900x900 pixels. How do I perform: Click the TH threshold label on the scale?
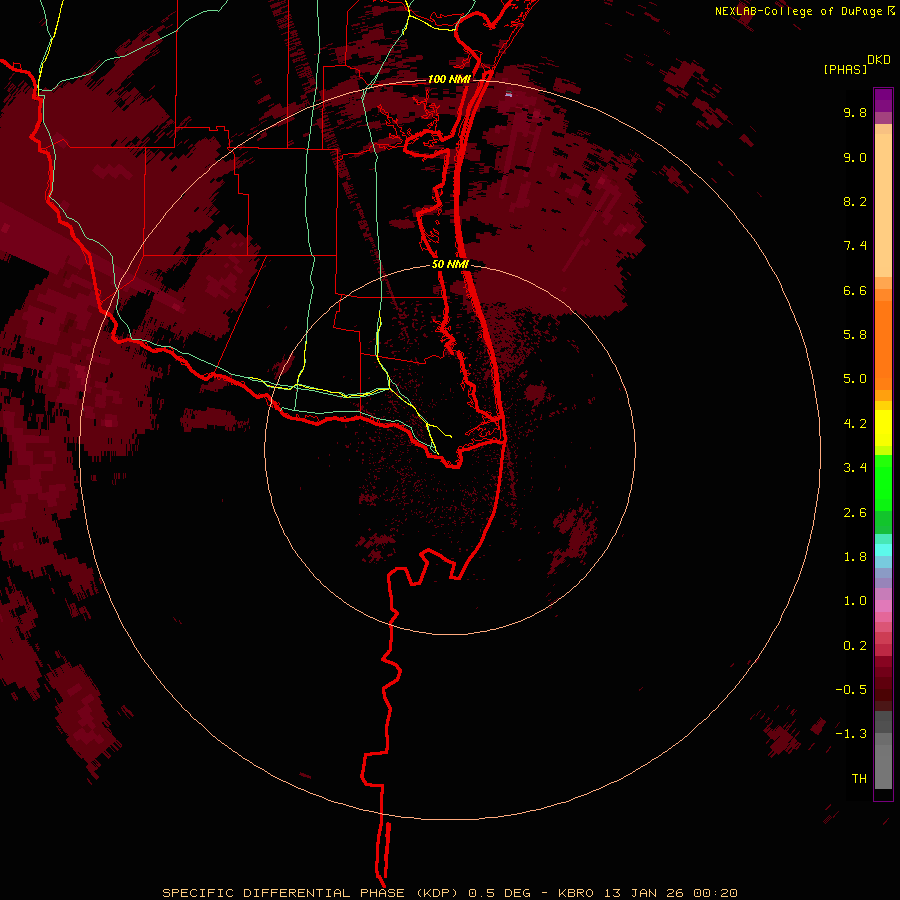click(859, 779)
